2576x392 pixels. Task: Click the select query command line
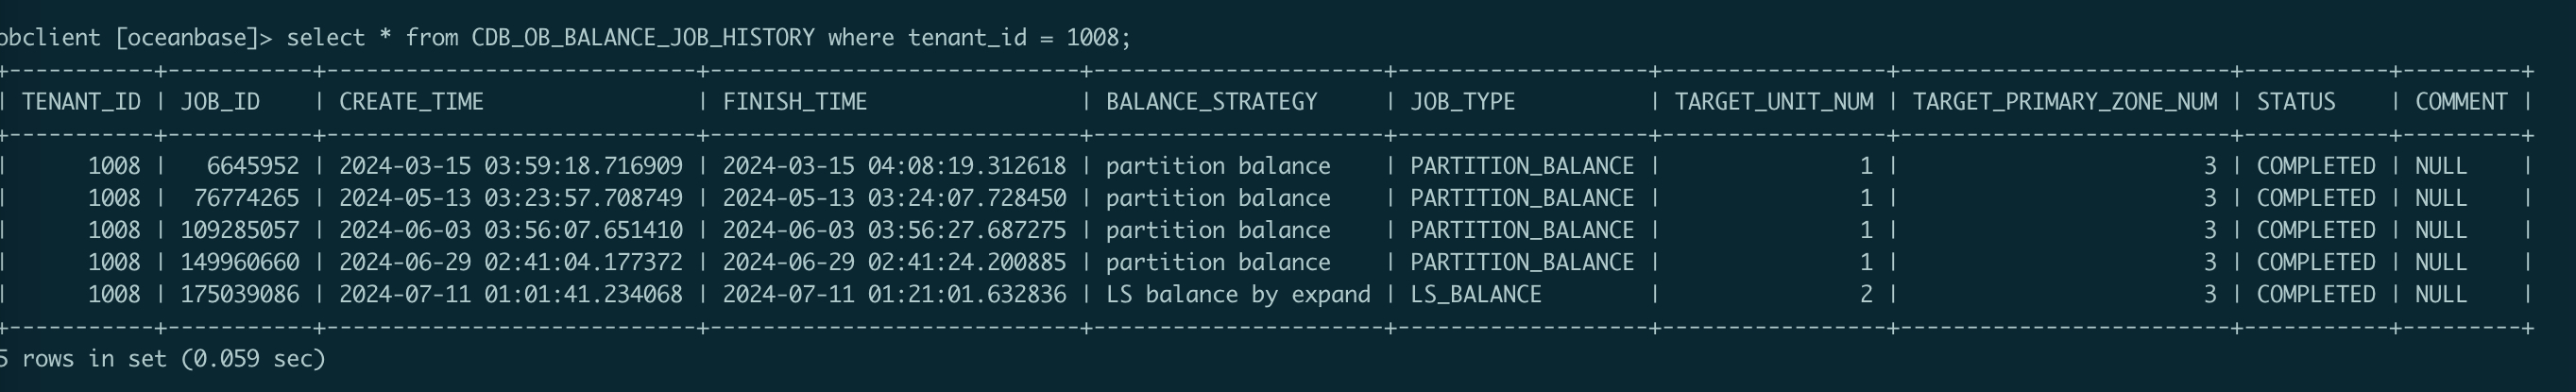[x=565, y=38]
